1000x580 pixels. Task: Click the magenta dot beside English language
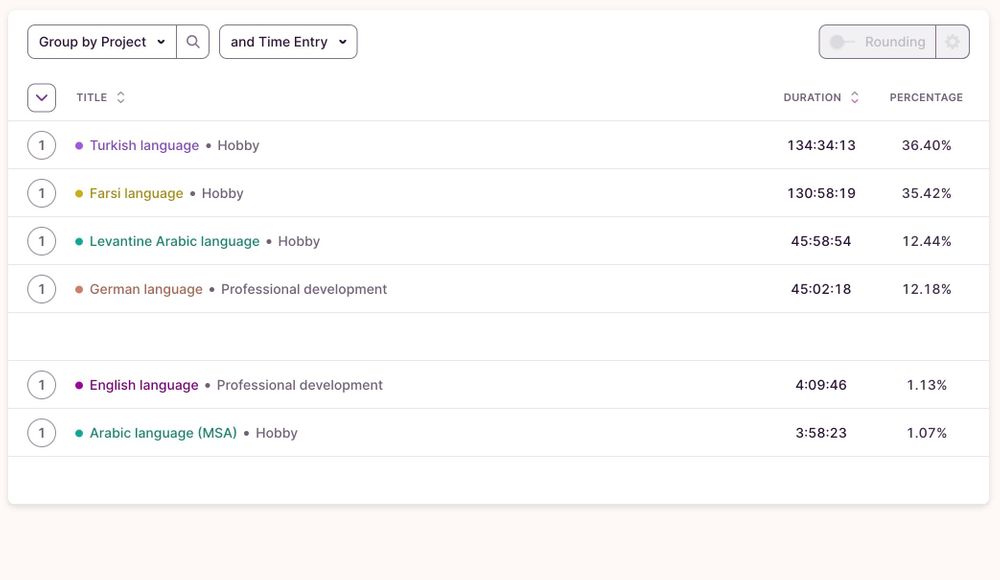coord(79,385)
